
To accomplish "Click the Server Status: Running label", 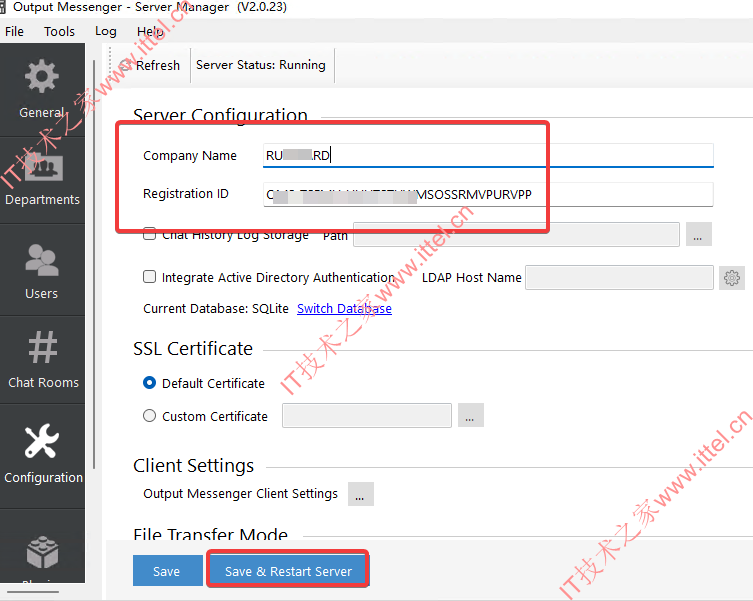I will pos(260,65).
